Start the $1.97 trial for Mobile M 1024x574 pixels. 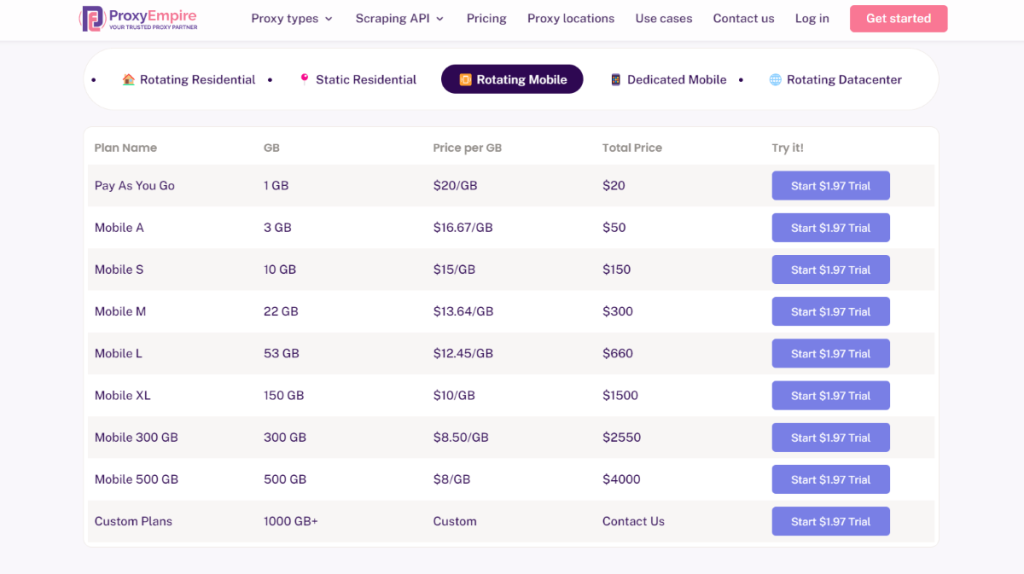pyautogui.click(x=830, y=312)
